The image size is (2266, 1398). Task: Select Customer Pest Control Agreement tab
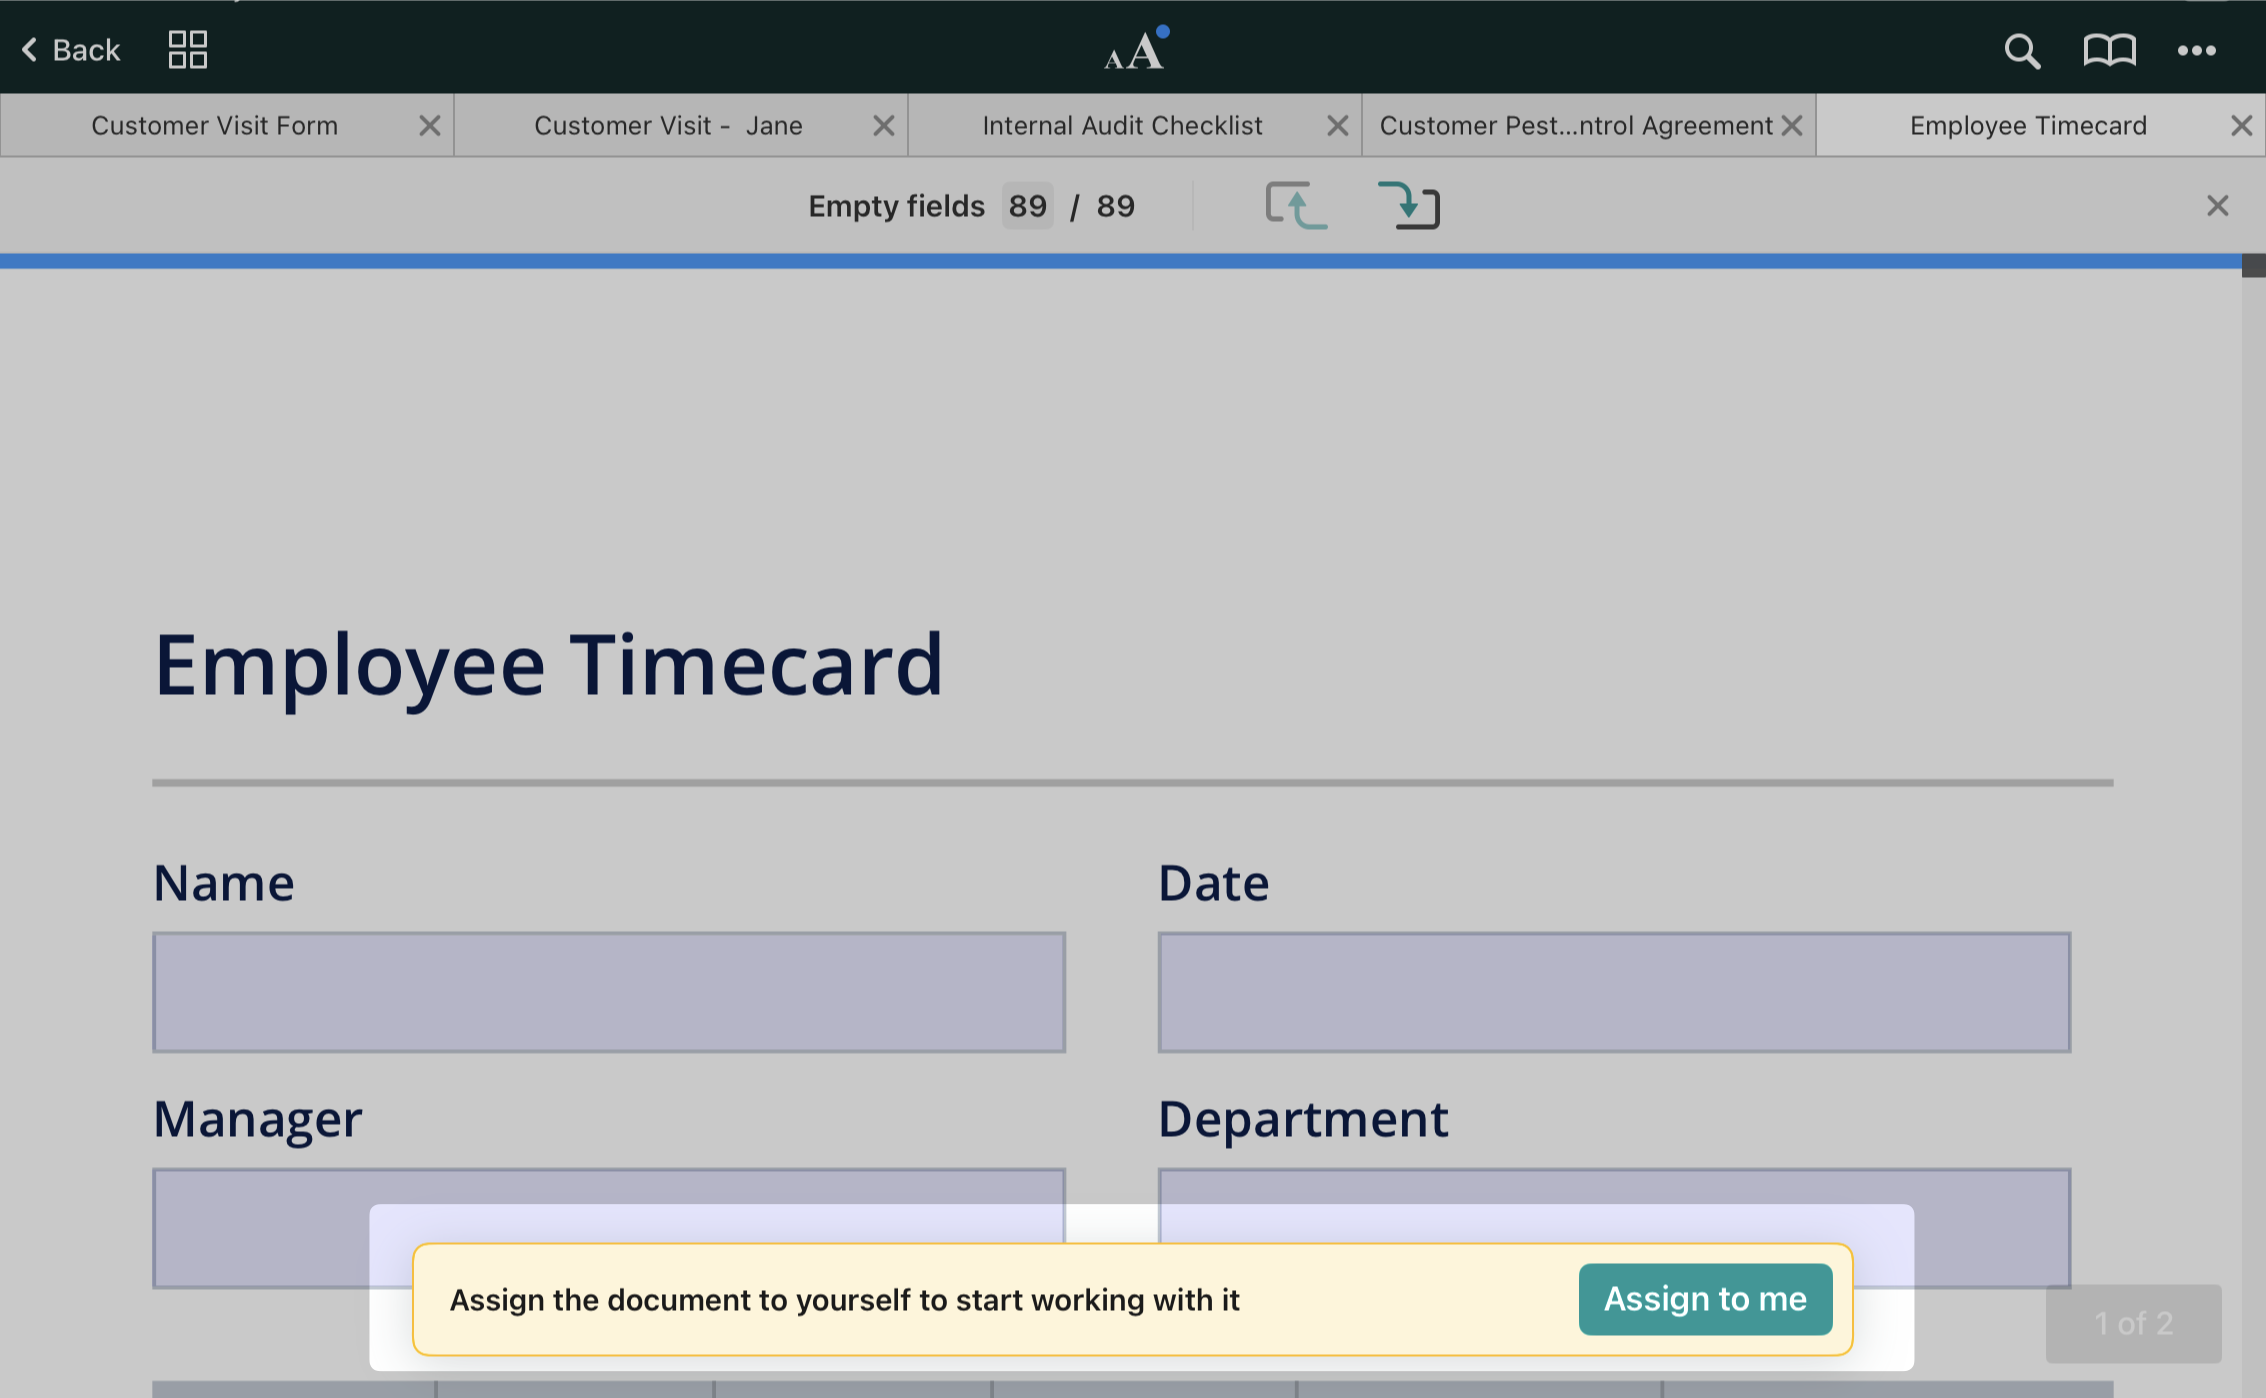point(1575,126)
